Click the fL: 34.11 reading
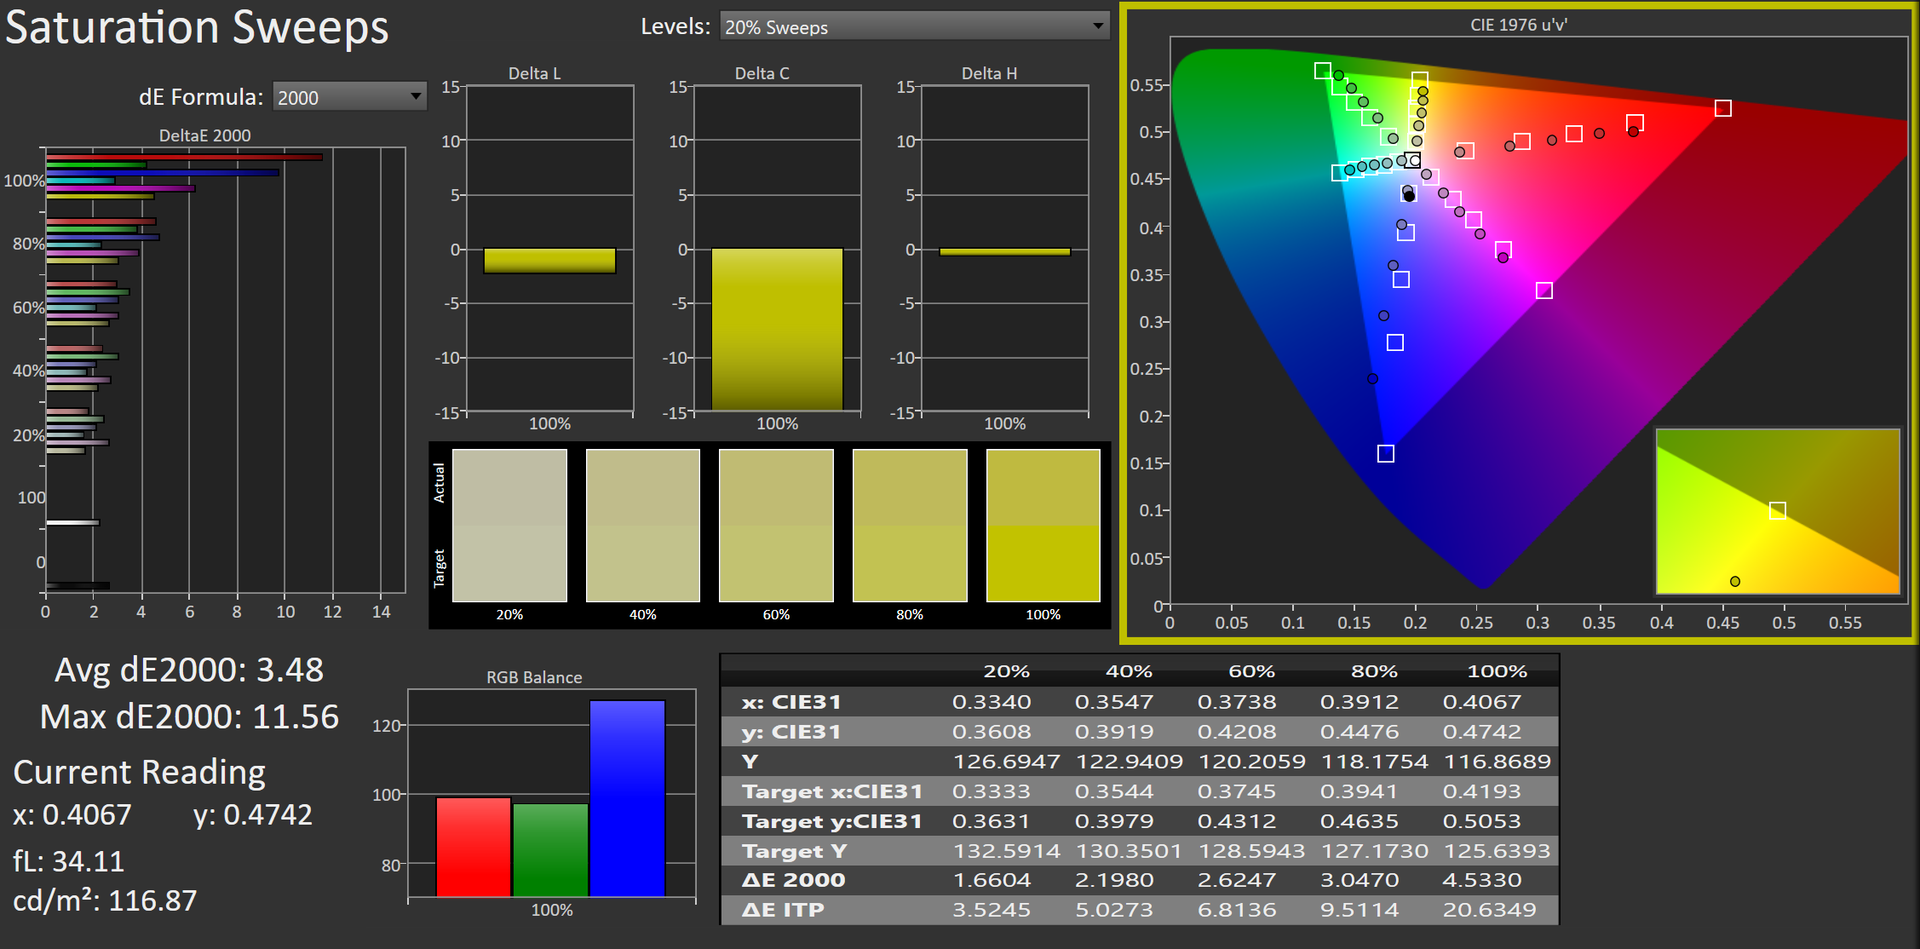 coord(69,861)
